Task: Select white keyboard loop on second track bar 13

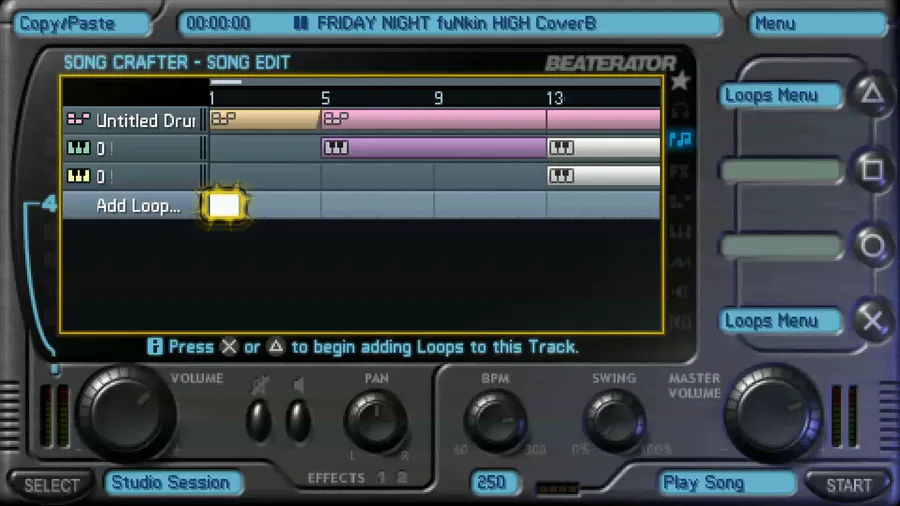Action: 604,147
